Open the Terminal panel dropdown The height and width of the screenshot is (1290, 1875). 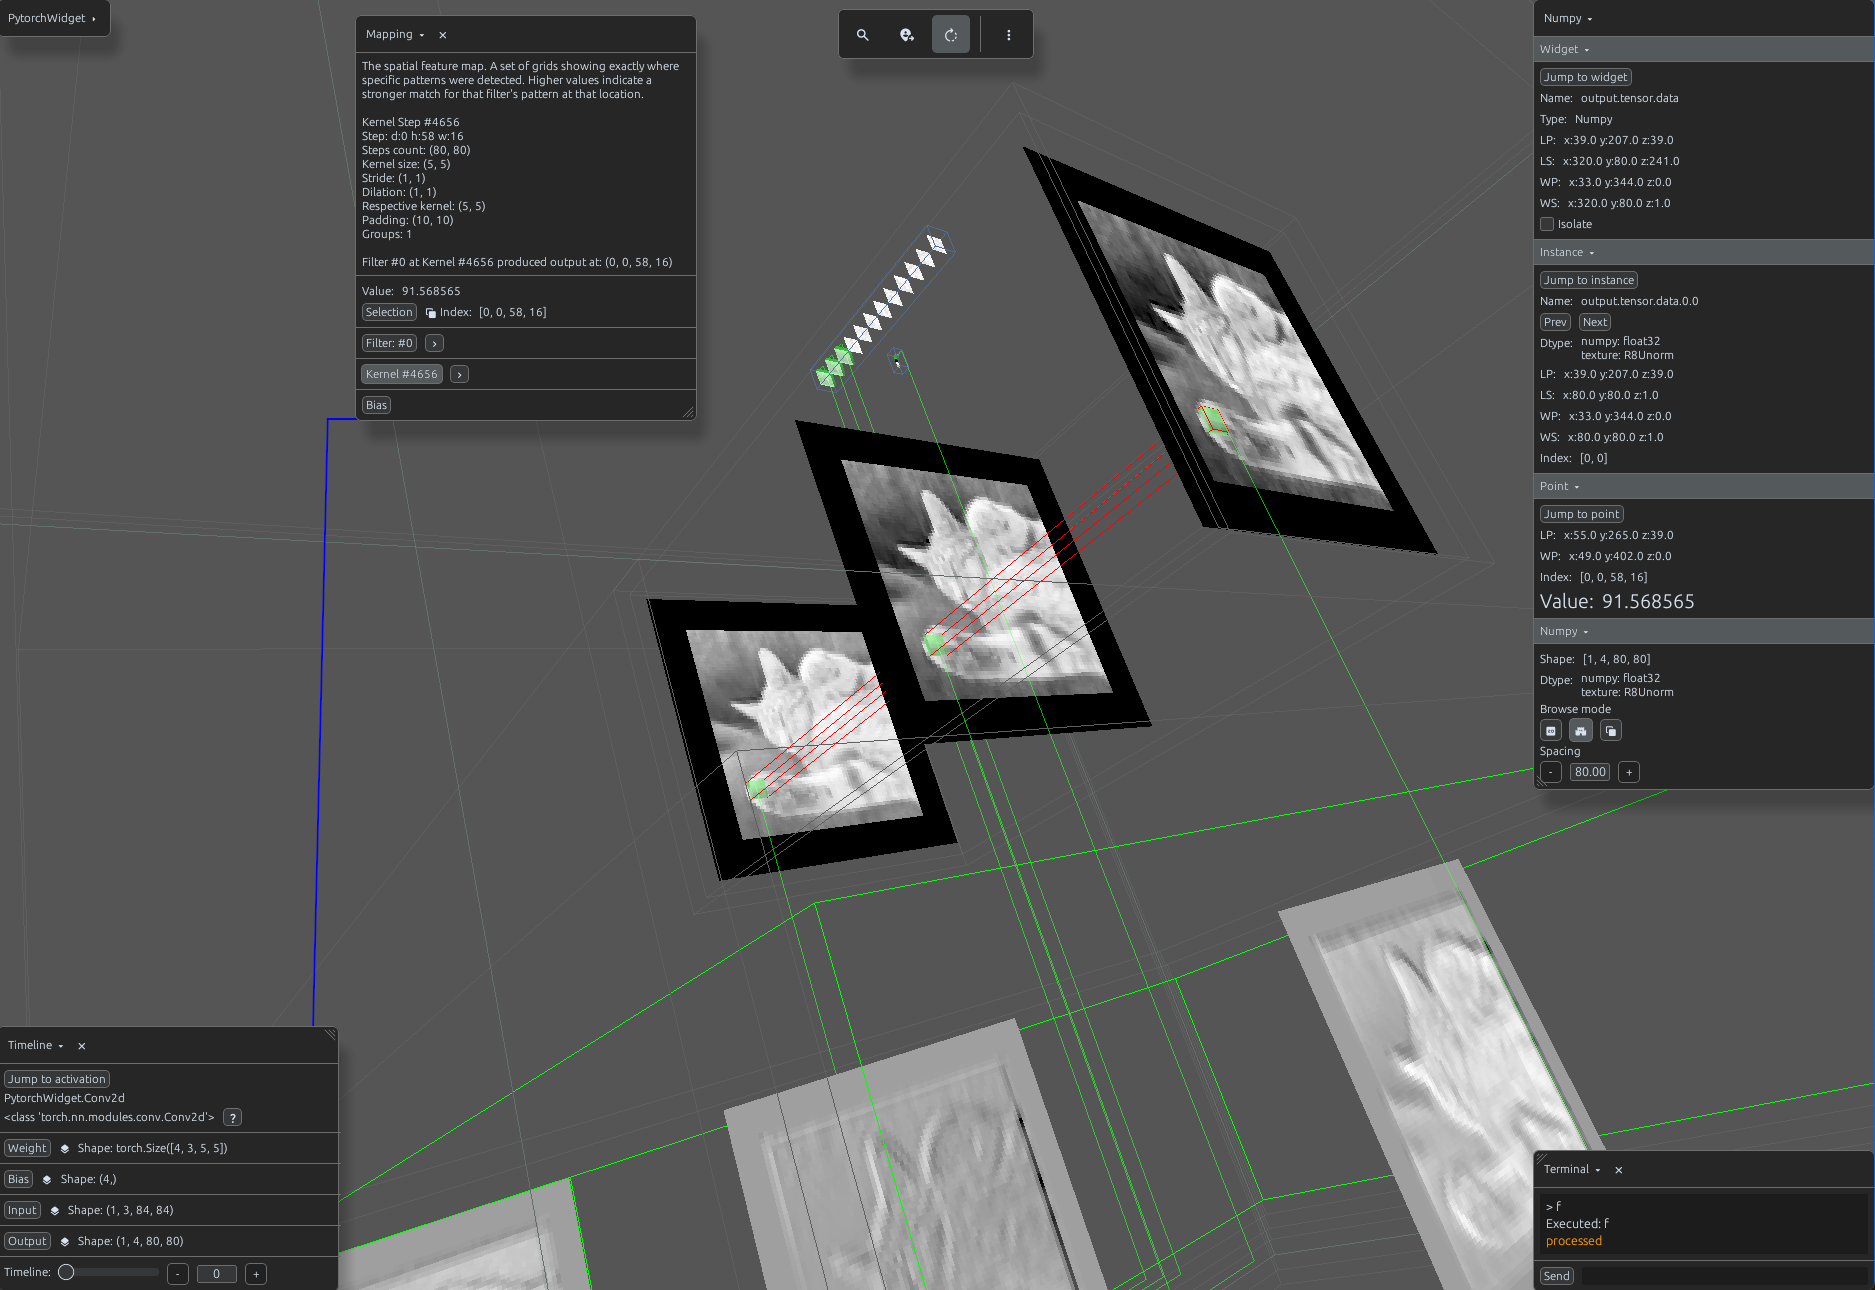[1572, 1170]
